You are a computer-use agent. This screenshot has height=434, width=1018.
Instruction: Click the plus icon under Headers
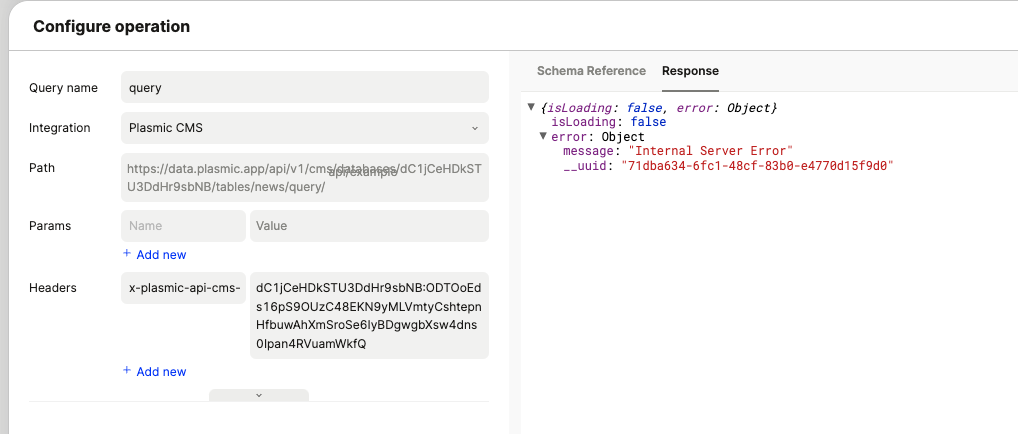point(127,371)
